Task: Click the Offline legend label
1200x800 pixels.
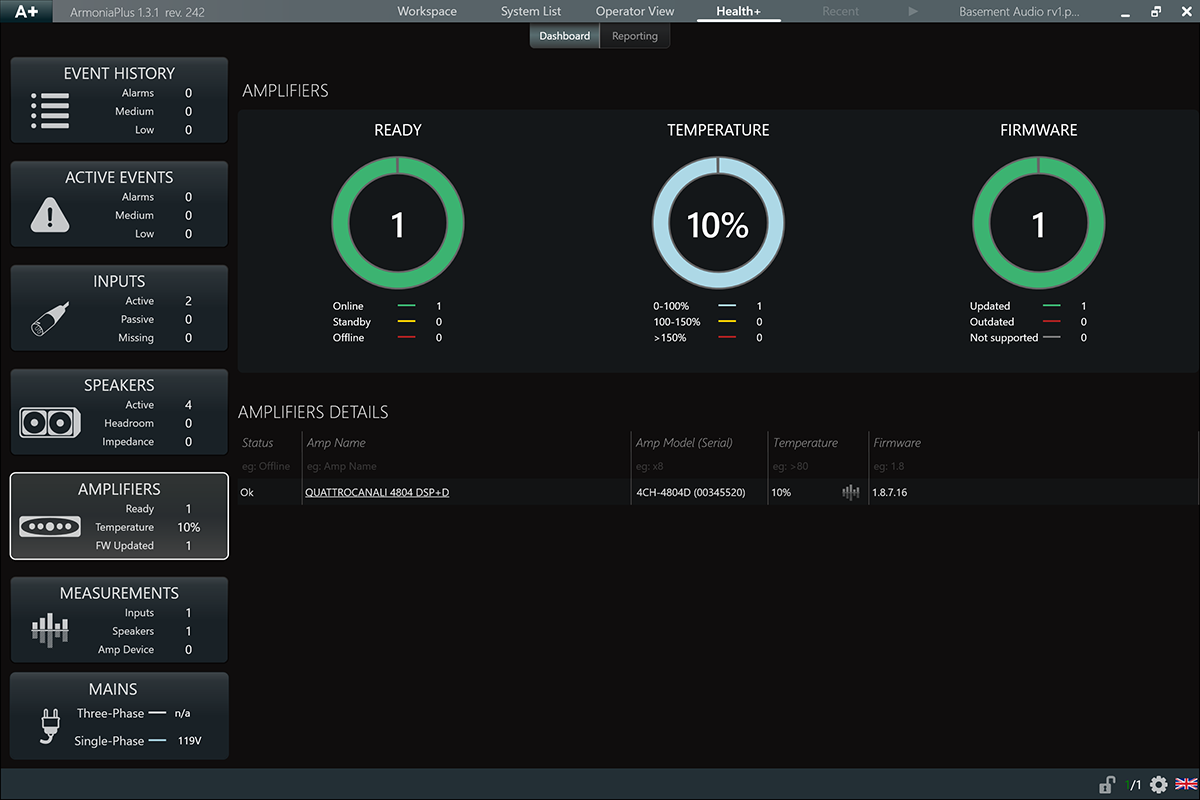Action: [349, 338]
